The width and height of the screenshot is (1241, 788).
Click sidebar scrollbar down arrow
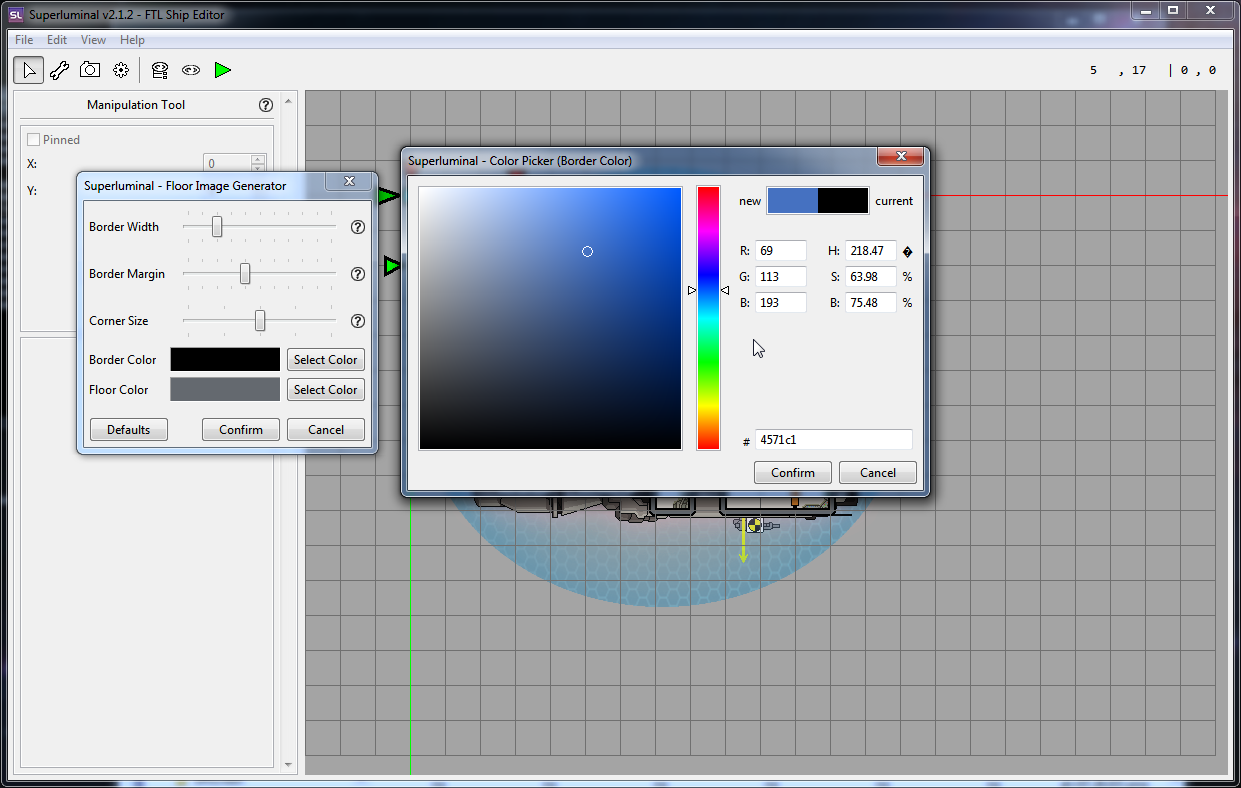(x=289, y=765)
